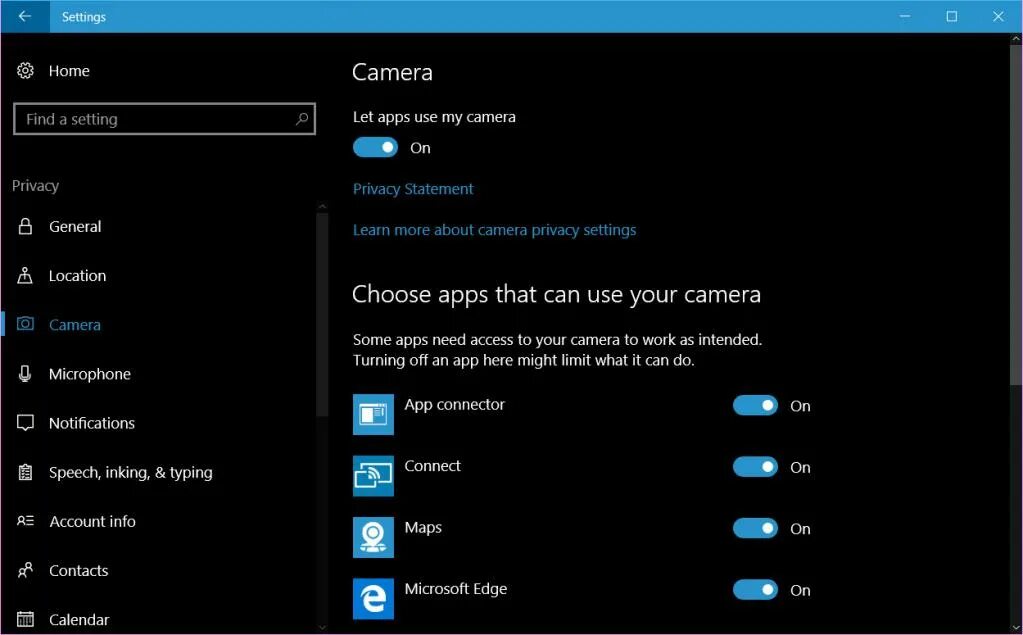Image resolution: width=1023 pixels, height=635 pixels.
Task: Open the Location privacy section
Action: (x=77, y=276)
